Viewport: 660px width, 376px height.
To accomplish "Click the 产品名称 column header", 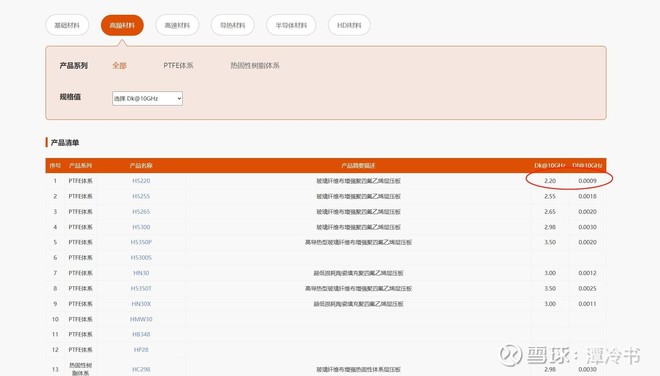I will (141, 165).
